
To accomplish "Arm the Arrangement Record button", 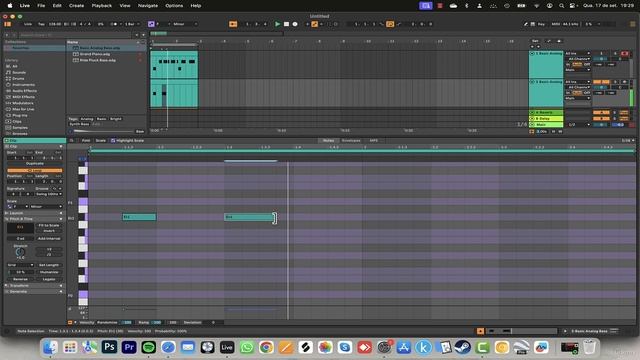I will [295, 24].
